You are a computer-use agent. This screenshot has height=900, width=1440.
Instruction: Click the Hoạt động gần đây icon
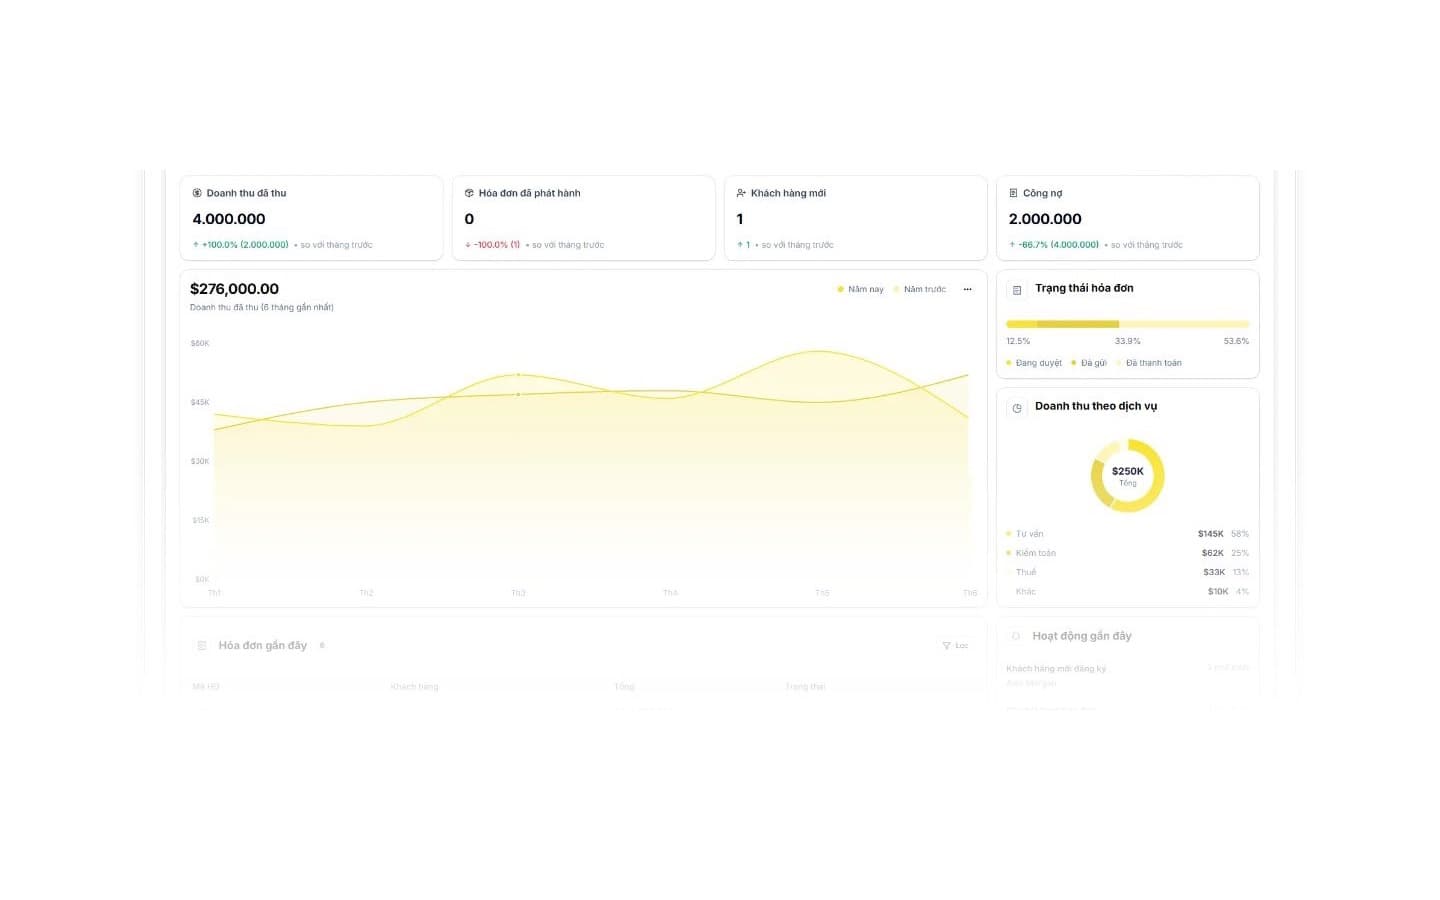tap(1016, 636)
